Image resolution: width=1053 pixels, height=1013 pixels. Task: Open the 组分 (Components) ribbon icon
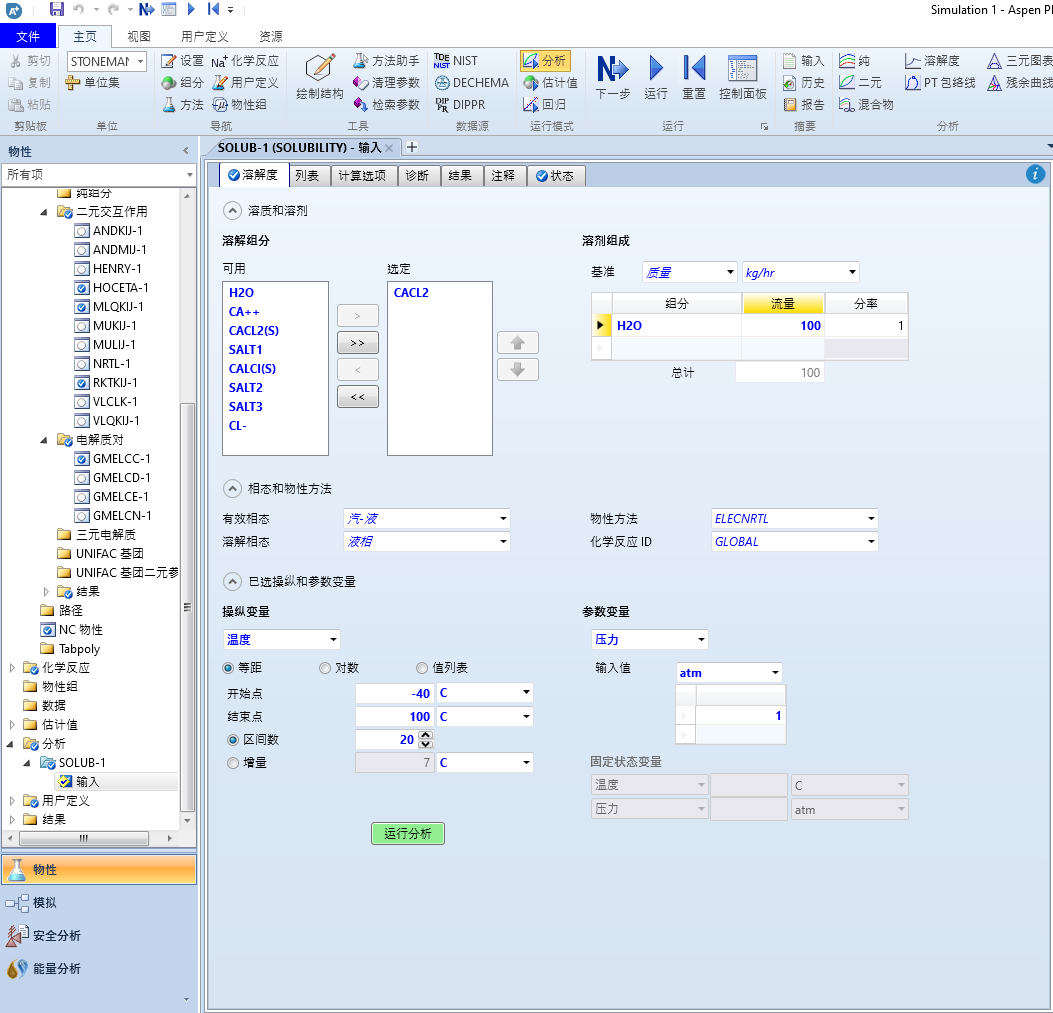(183, 83)
